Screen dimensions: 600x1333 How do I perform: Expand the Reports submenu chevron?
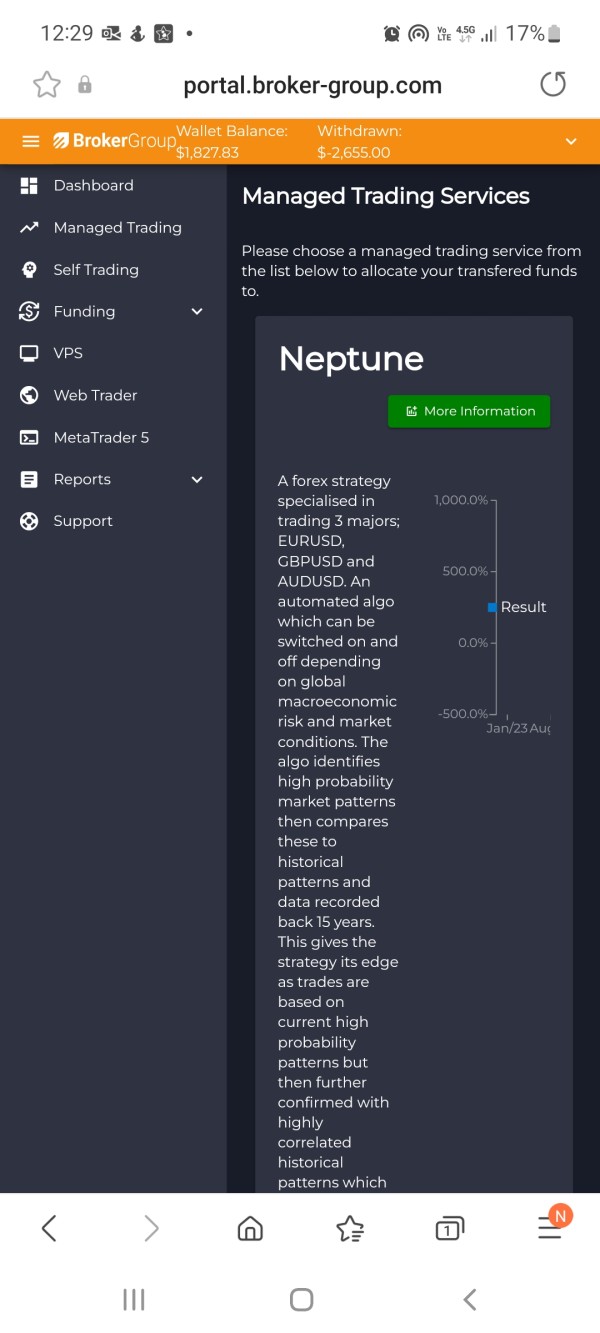[197, 480]
